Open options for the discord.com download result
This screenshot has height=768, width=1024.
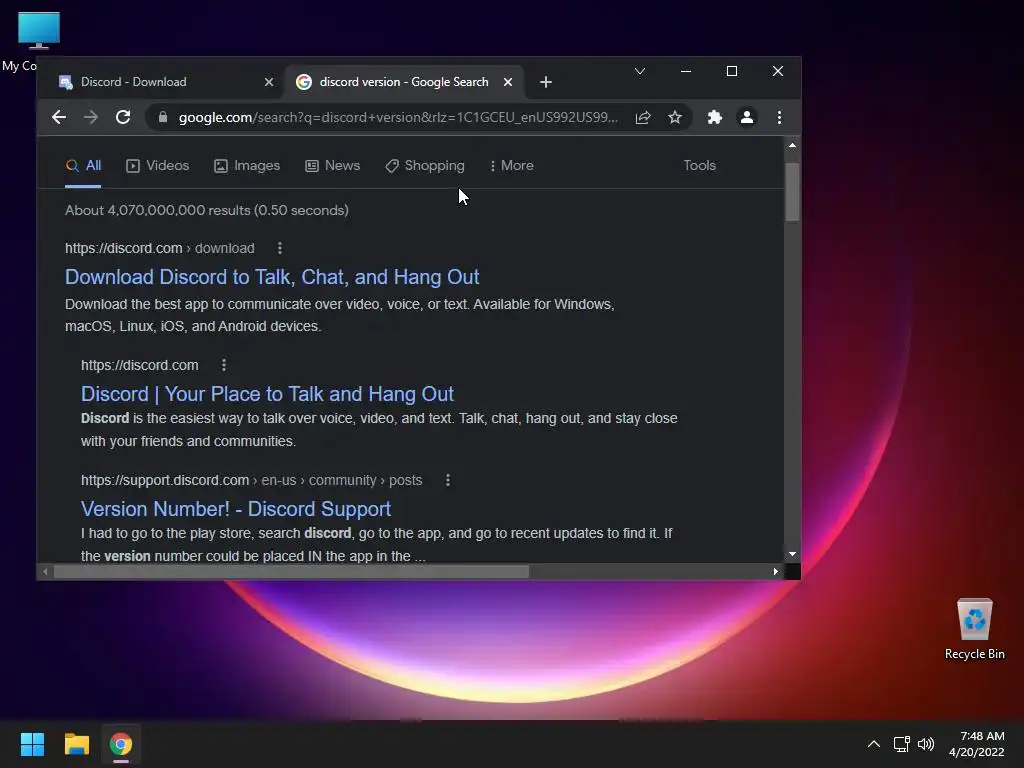pos(280,248)
